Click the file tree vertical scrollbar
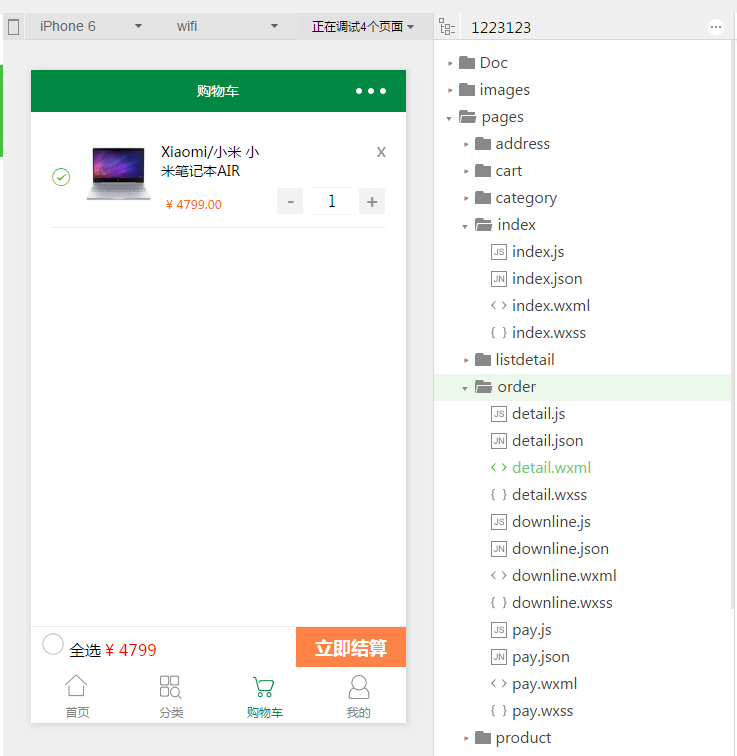The image size is (737, 756). [x=733, y=323]
